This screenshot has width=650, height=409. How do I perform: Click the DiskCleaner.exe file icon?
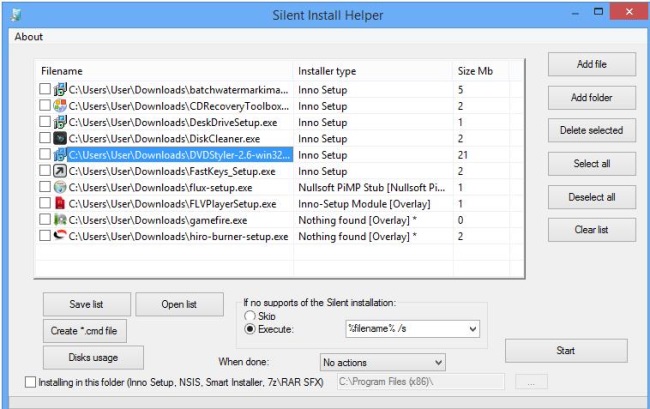tap(60, 138)
